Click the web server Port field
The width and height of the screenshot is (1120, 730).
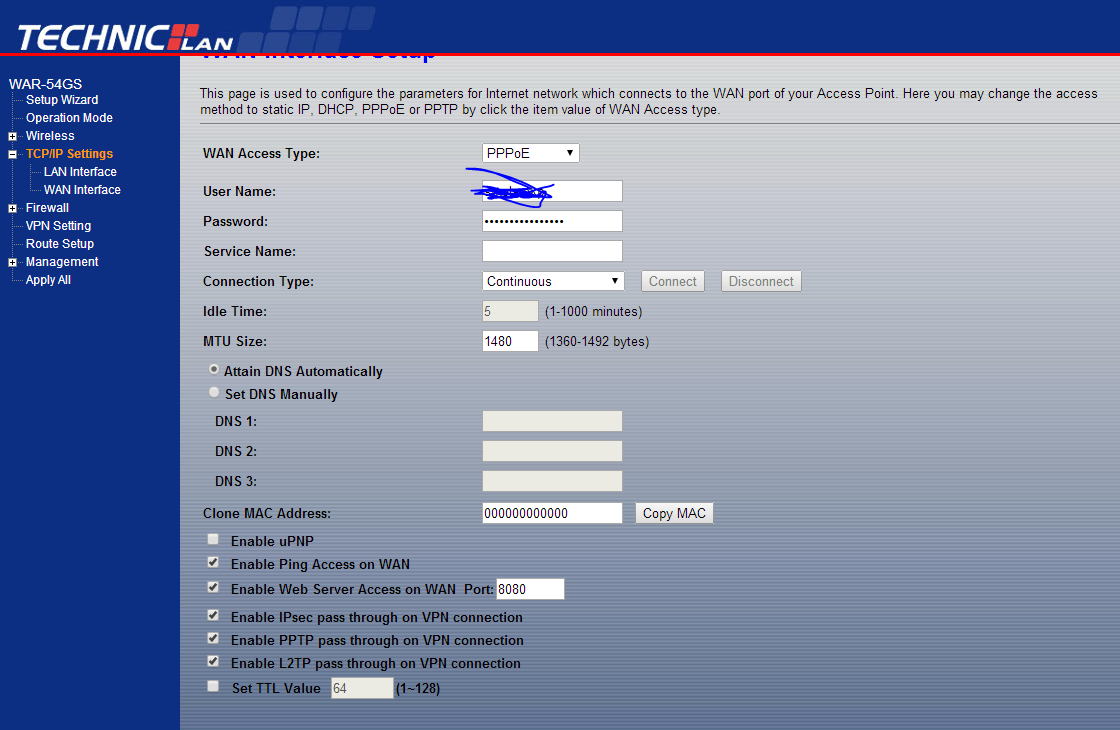coord(530,589)
